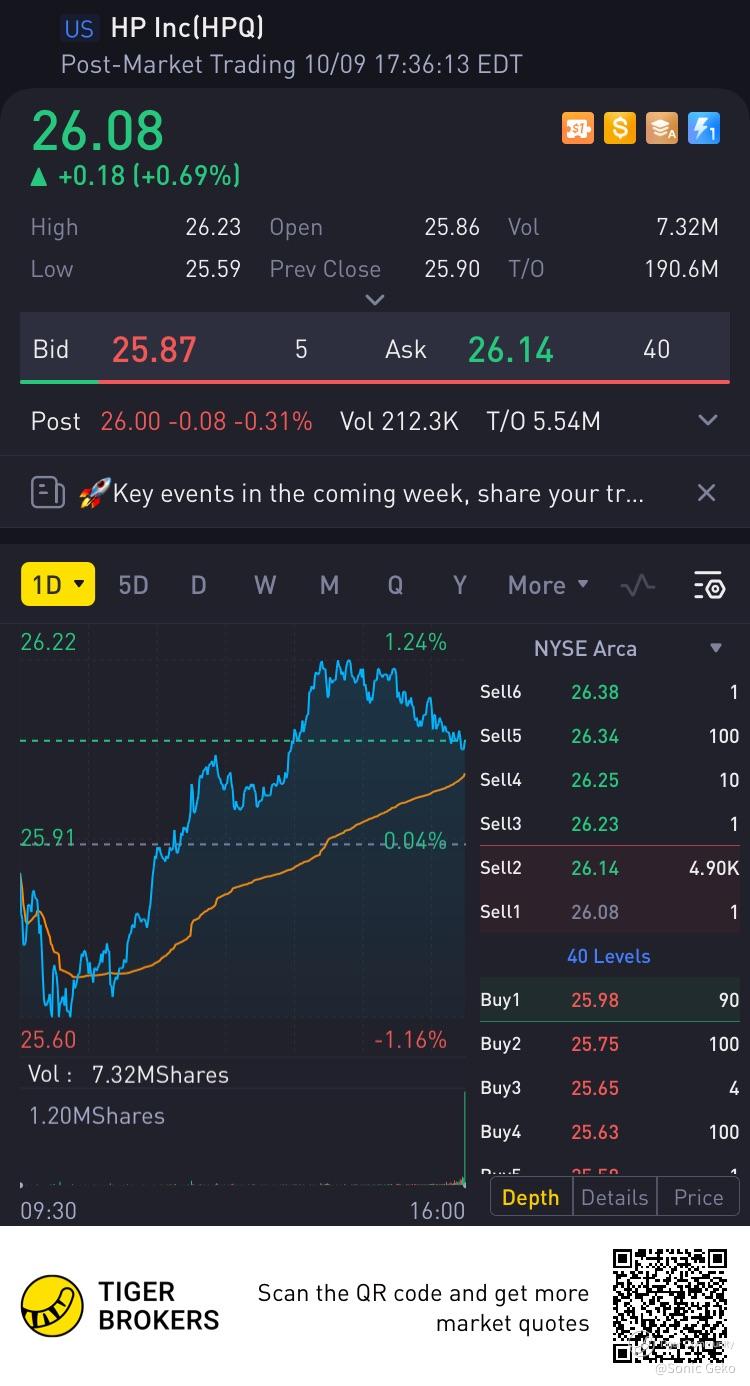Select the Sell2 26.14 order row

(x=609, y=867)
